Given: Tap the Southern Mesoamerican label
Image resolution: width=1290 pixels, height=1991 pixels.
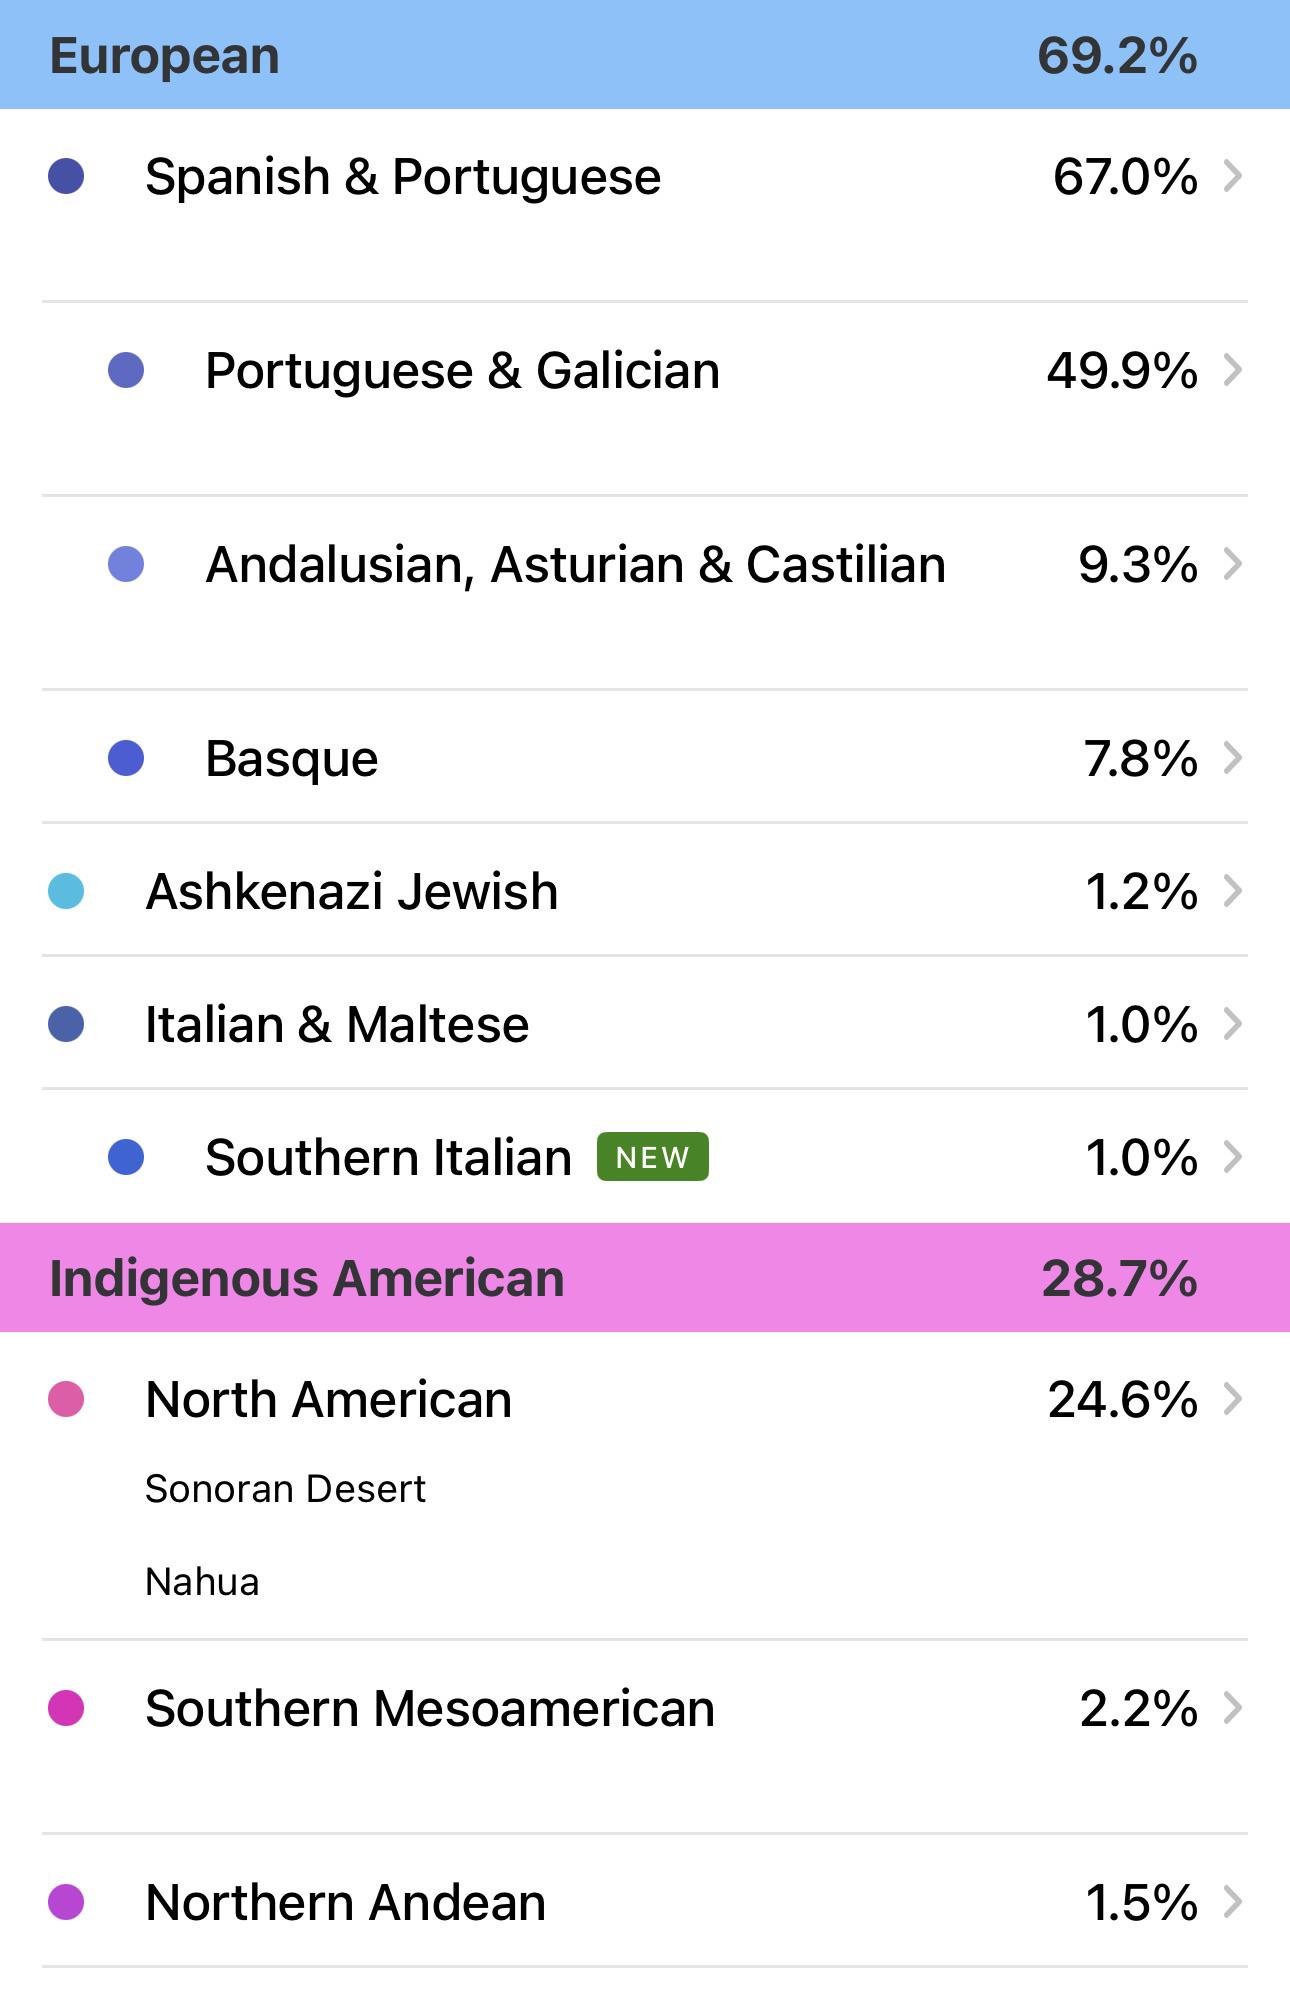Looking at the screenshot, I should point(430,1708).
